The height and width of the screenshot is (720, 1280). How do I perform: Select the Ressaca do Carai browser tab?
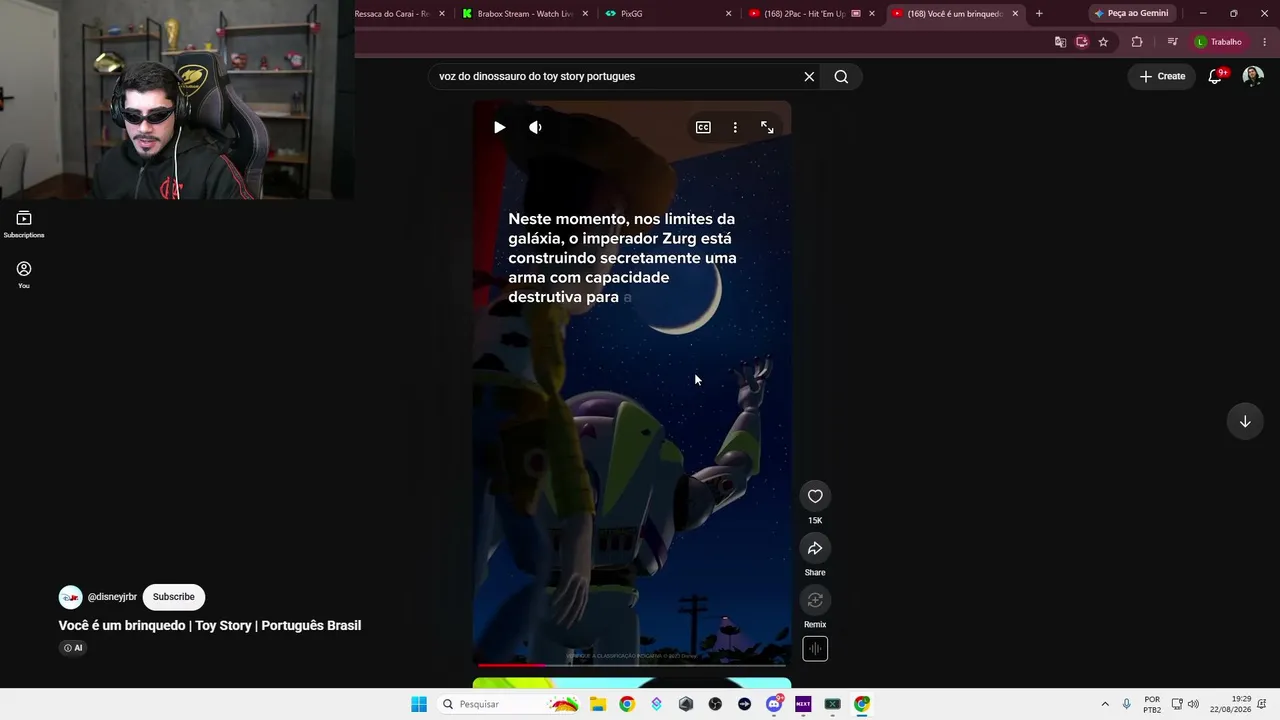pos(400,14)
